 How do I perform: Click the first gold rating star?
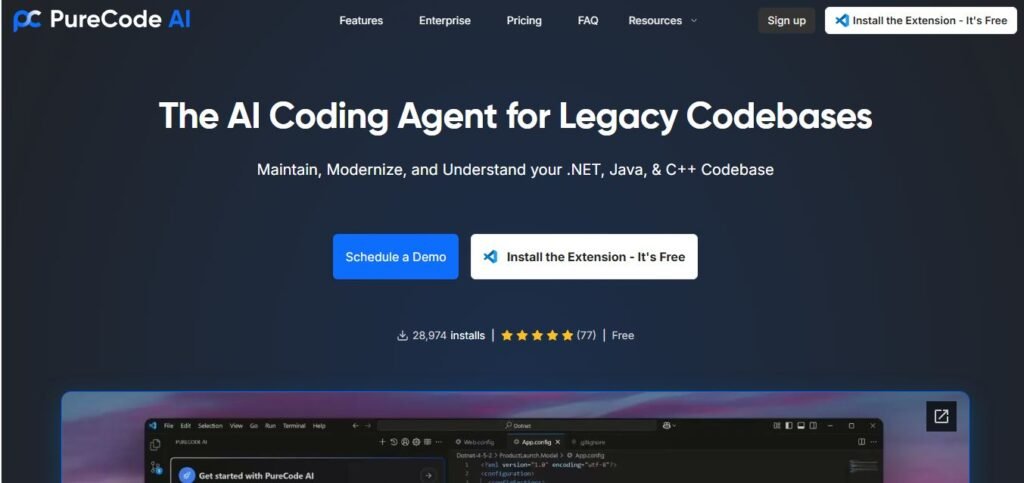507,335
